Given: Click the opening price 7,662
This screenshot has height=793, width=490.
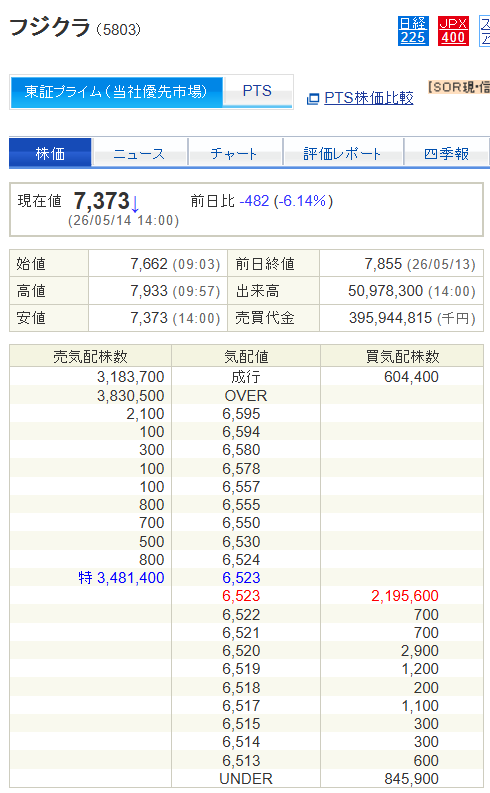Looking at the screenshot, I should coord(149,263).
